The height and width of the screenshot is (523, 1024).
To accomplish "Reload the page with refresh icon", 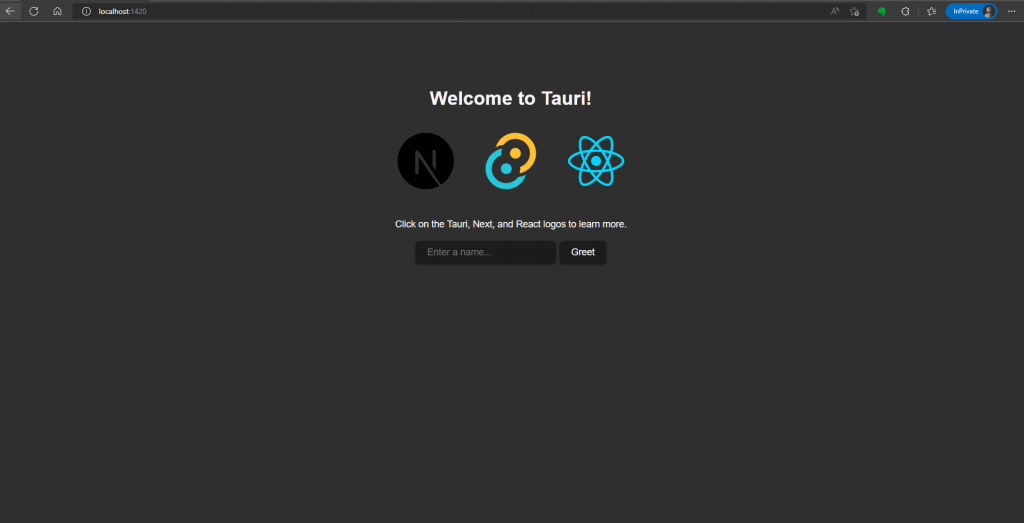I will [x=34, y=11].
